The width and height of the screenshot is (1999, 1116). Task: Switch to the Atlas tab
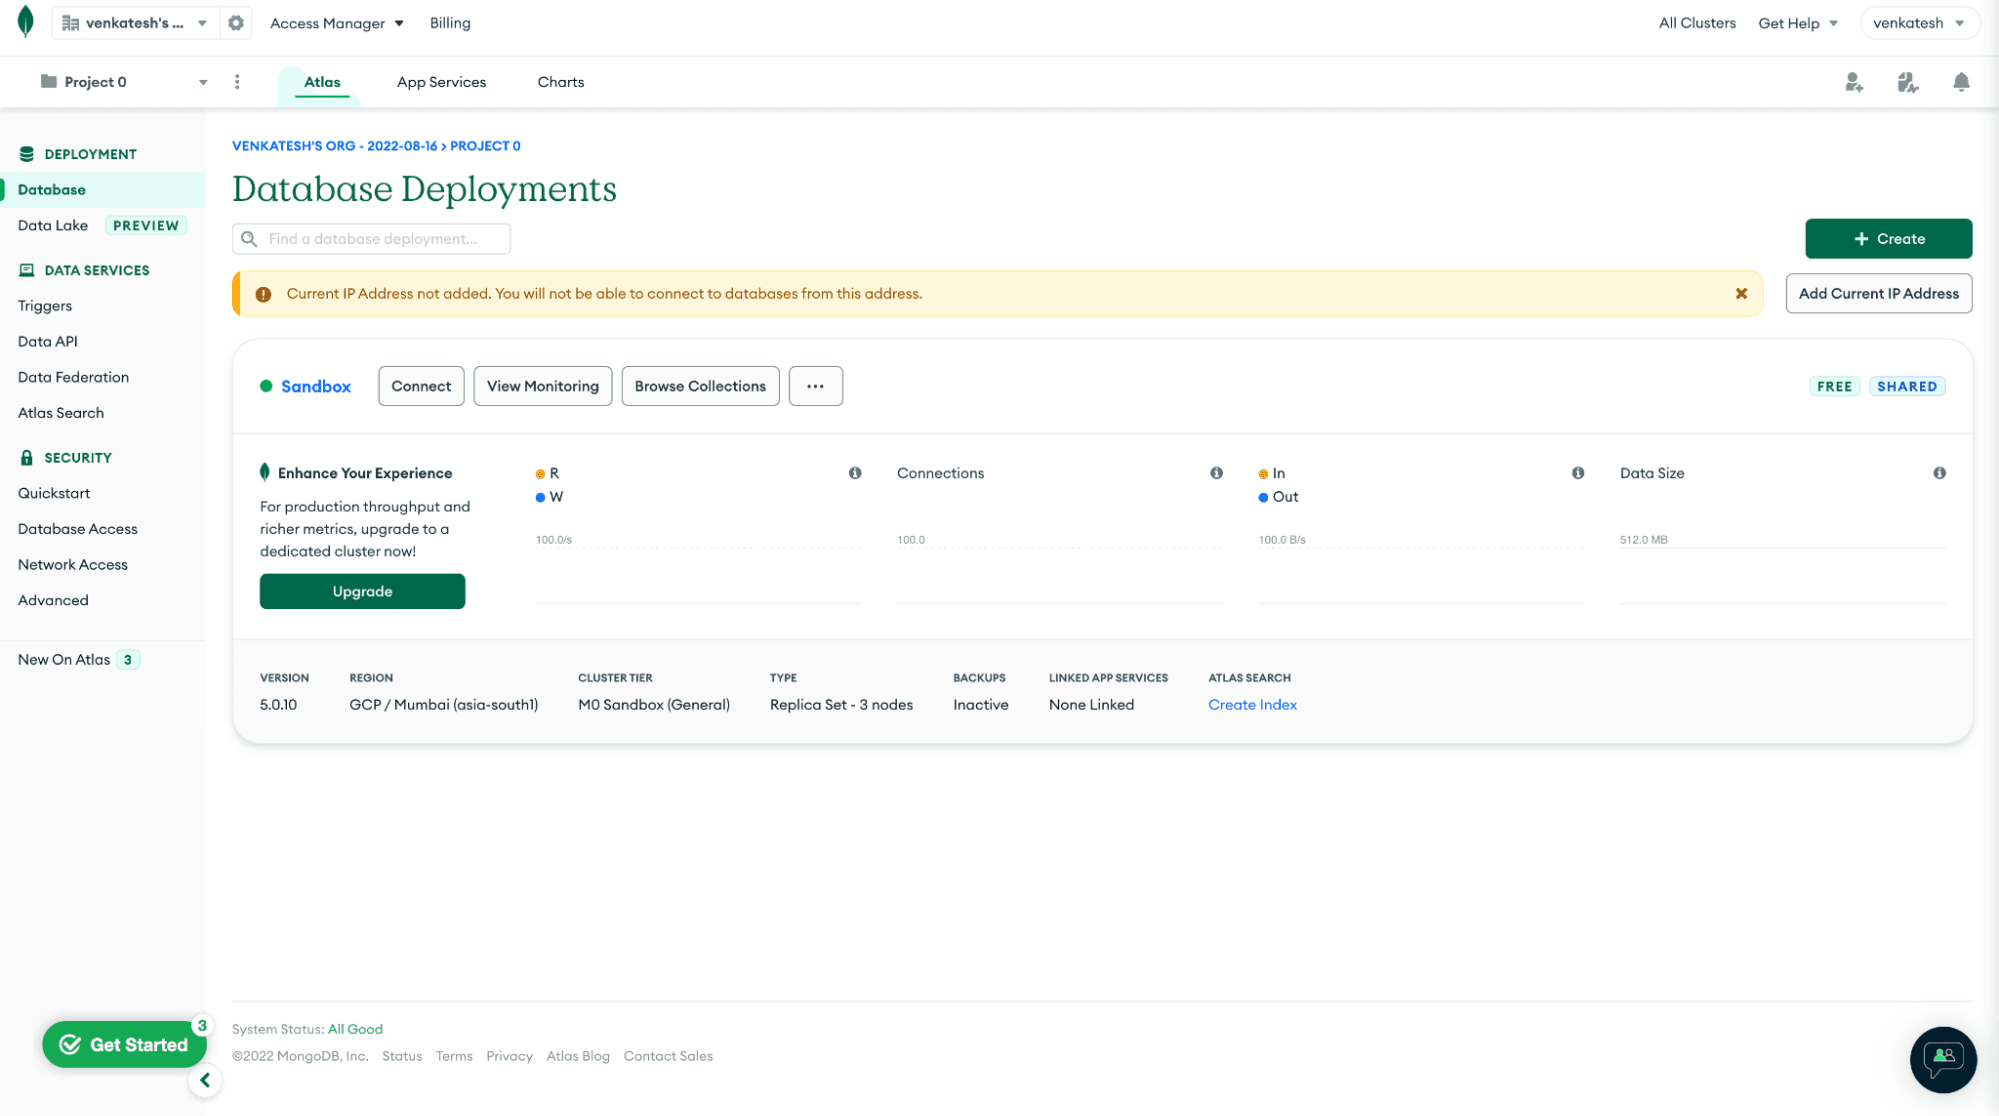tap(322, 82)
